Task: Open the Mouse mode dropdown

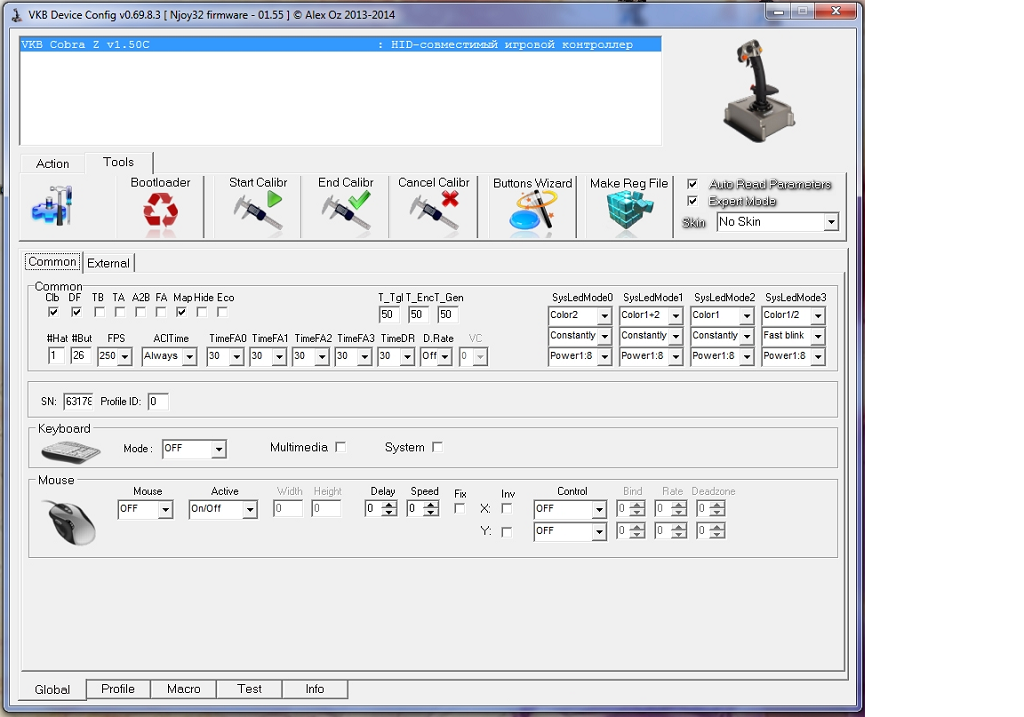Action: pyautogui.click(x=166, y=509)
